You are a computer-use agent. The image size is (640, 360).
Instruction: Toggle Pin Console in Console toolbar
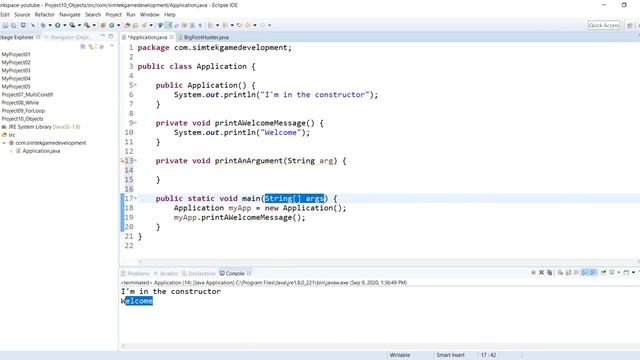[604, 272]
